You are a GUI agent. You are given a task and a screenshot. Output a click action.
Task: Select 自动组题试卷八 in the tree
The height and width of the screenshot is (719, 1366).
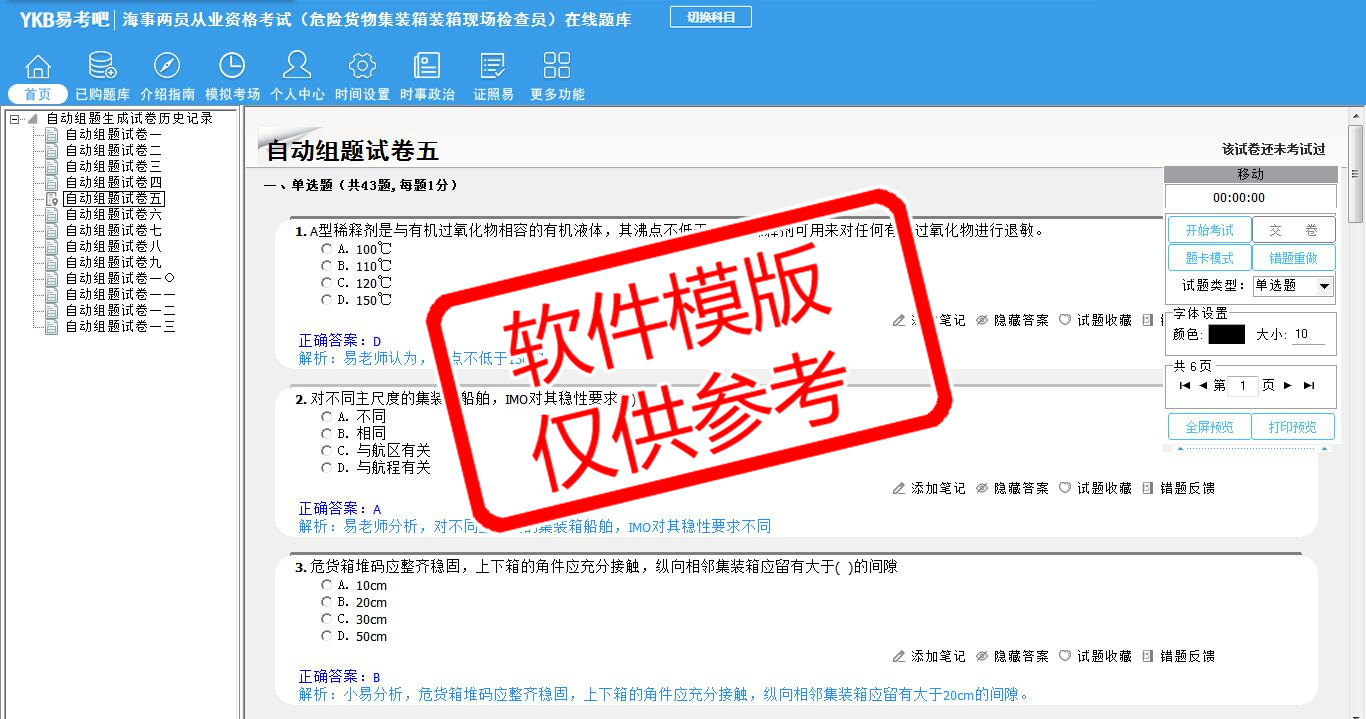(x=113, y=247)
